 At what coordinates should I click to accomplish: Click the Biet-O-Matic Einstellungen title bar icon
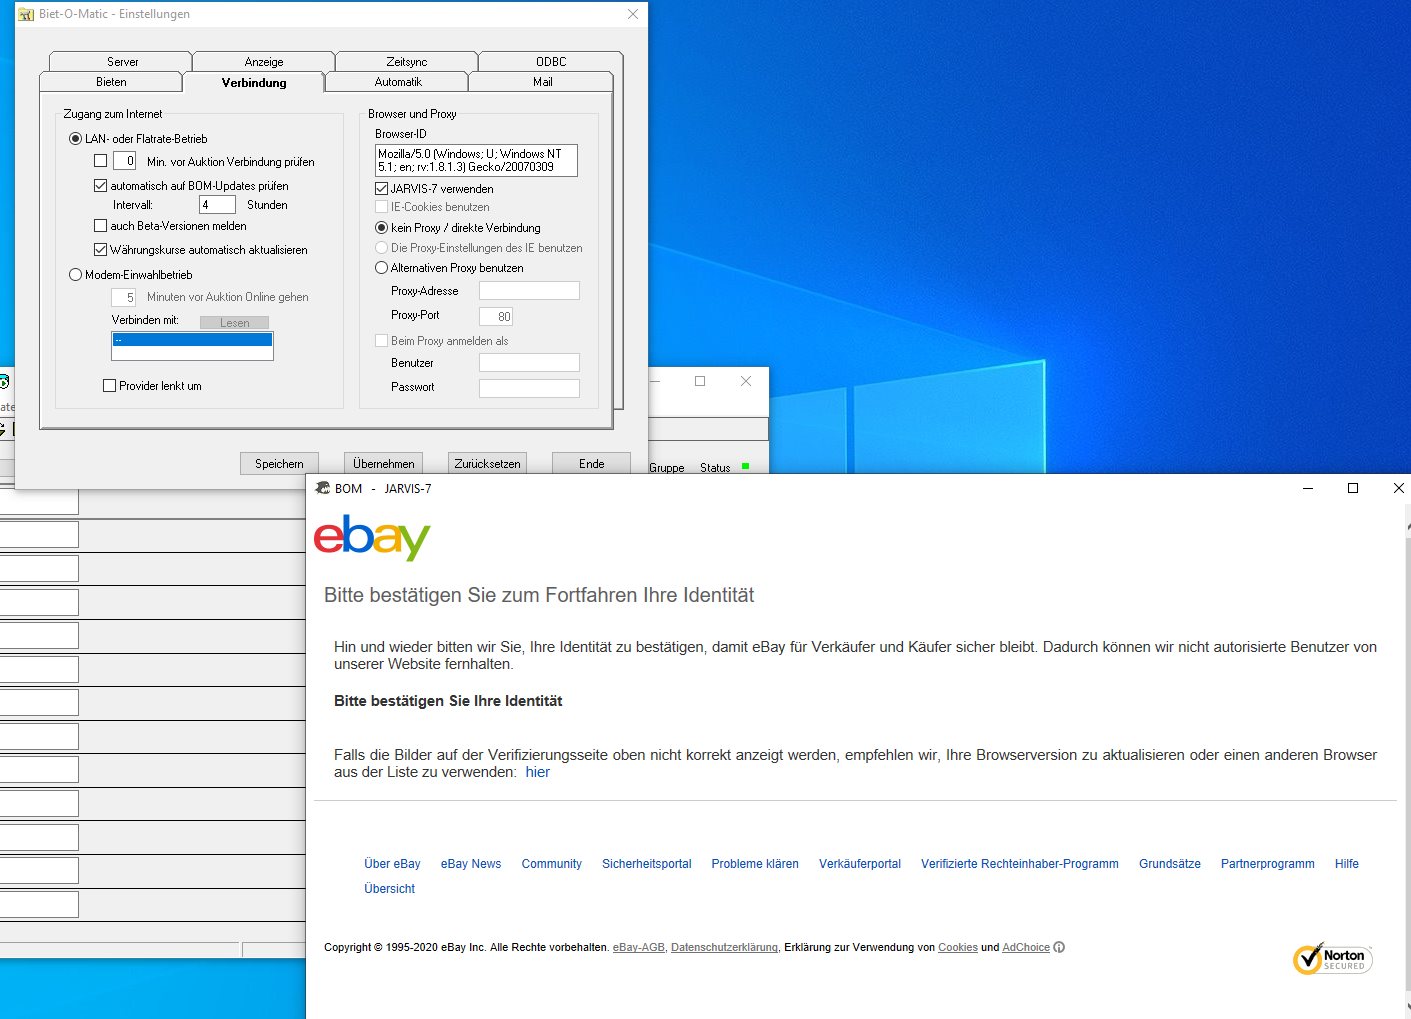point(26,14)
